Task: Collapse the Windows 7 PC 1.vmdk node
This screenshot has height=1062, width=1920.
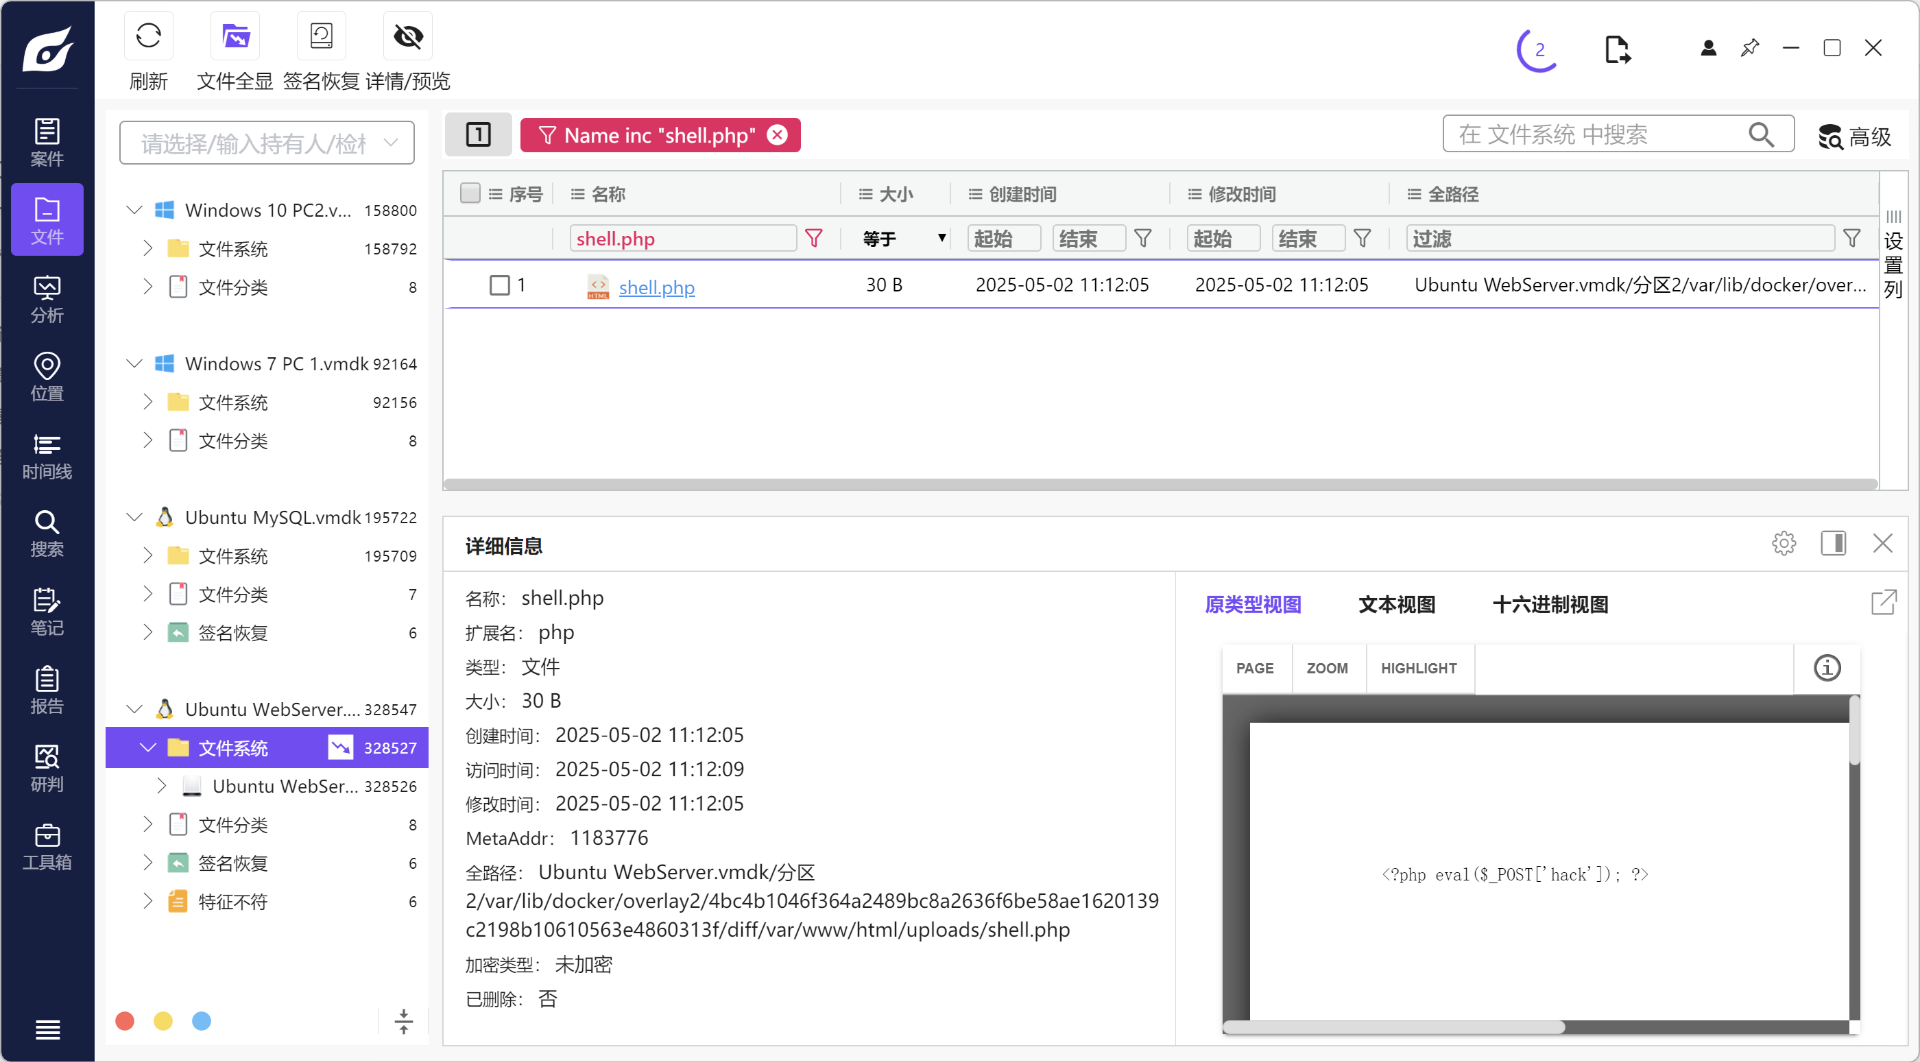Action: pos(134,364)
